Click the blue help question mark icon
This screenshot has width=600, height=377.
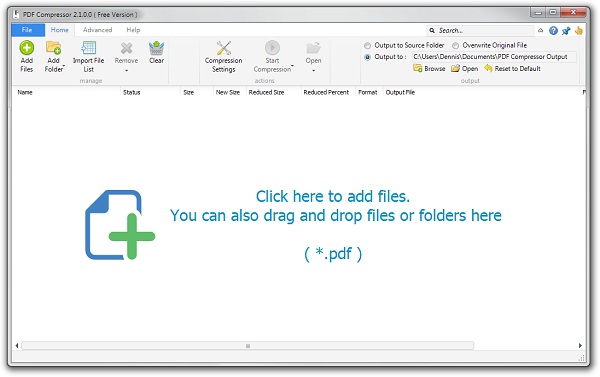click(553, 31)
